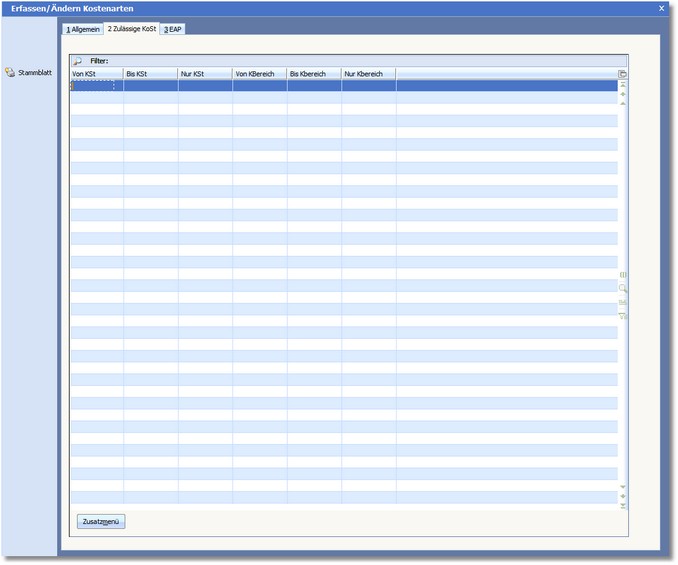Click the column settings icon above search magnifier
Viewport: 678px width, 565px height.
(623, 274)
